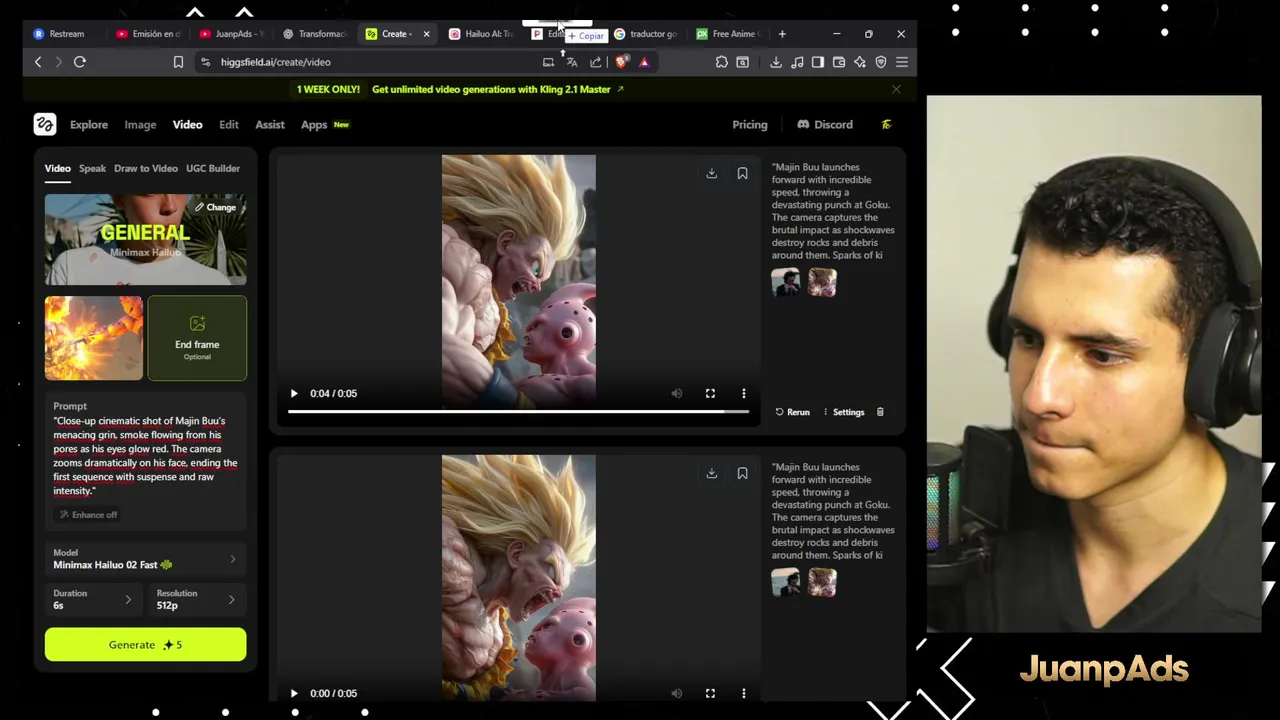
Task: Mute the first video volume
Action: [677, 393]
